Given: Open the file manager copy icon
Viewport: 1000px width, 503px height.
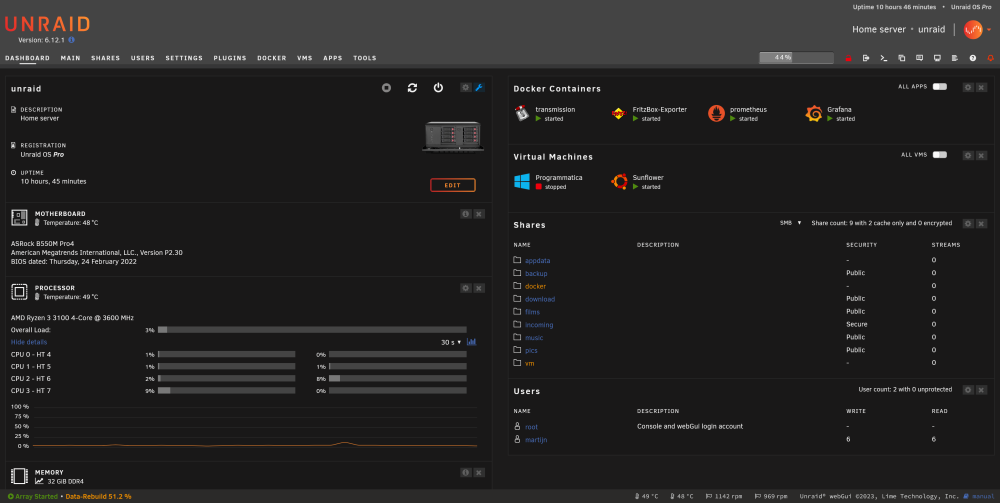Looking at the screenshot, I should [x=902, y=58].
